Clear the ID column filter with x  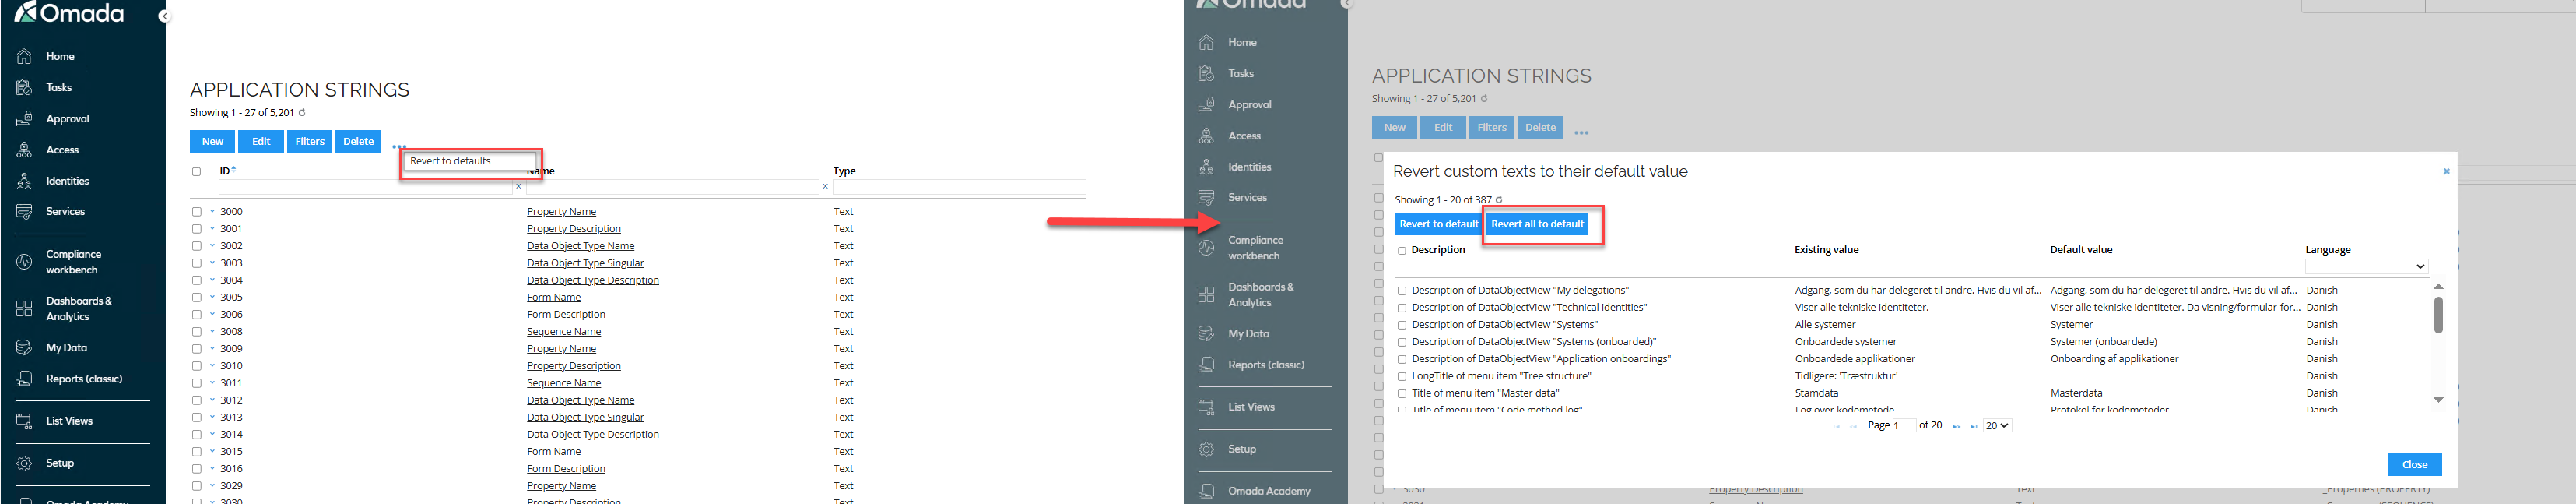click(x=518, y=186)
